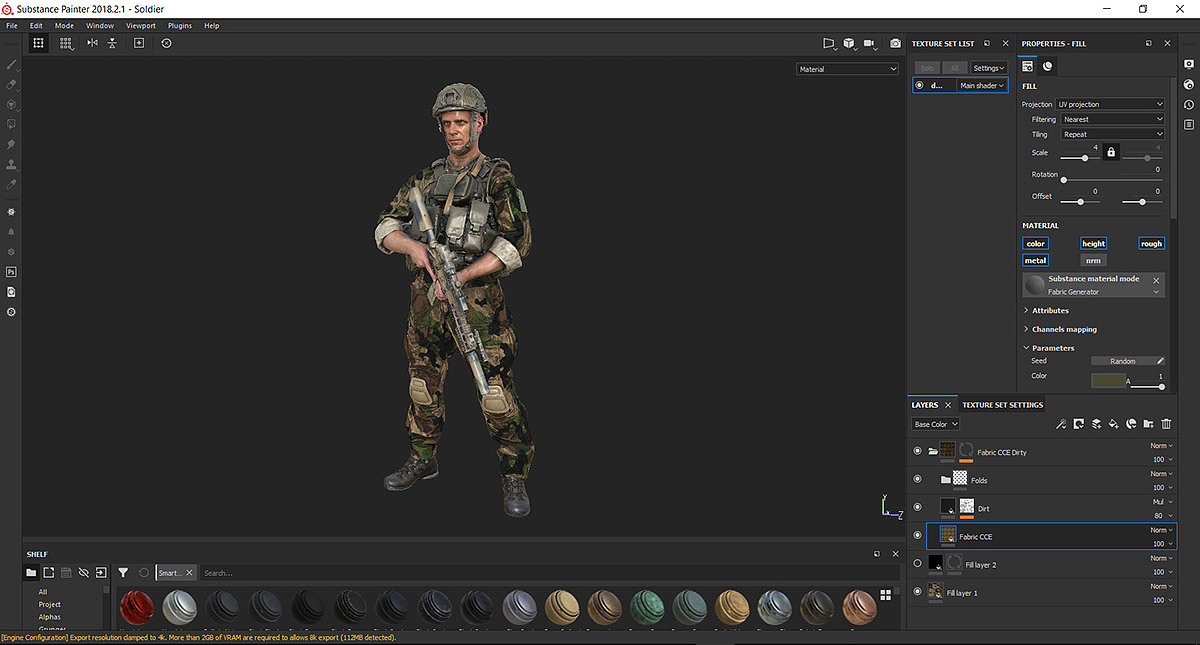Show Fill layer 2
The image size is (1200, 645).
(917, 564)
